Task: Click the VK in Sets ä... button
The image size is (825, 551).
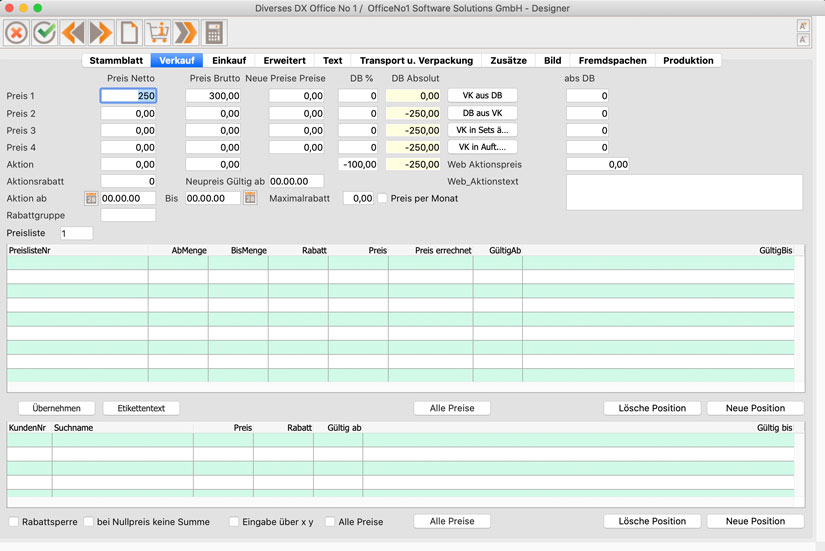Action: (x=482, y=129)
